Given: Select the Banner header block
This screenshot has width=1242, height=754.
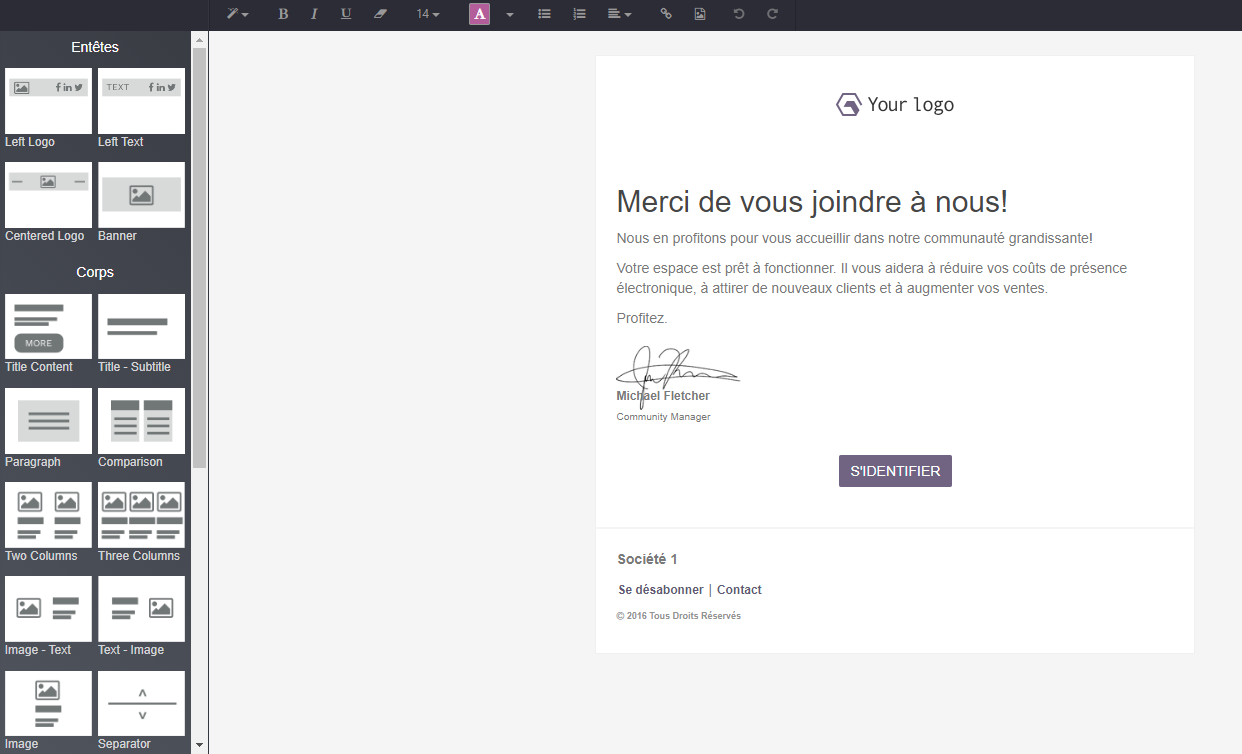Looking at the screenshot, I should (x=141, y=202).
